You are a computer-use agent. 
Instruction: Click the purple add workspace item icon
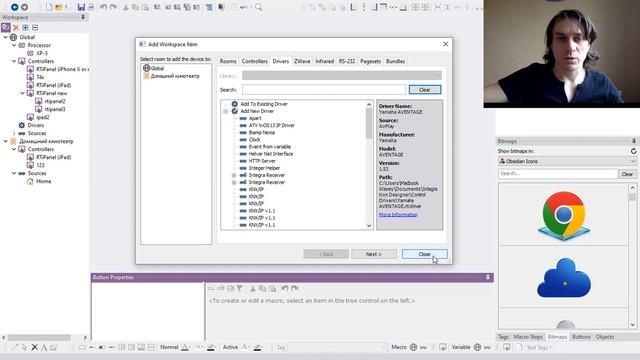coord(6,27)
